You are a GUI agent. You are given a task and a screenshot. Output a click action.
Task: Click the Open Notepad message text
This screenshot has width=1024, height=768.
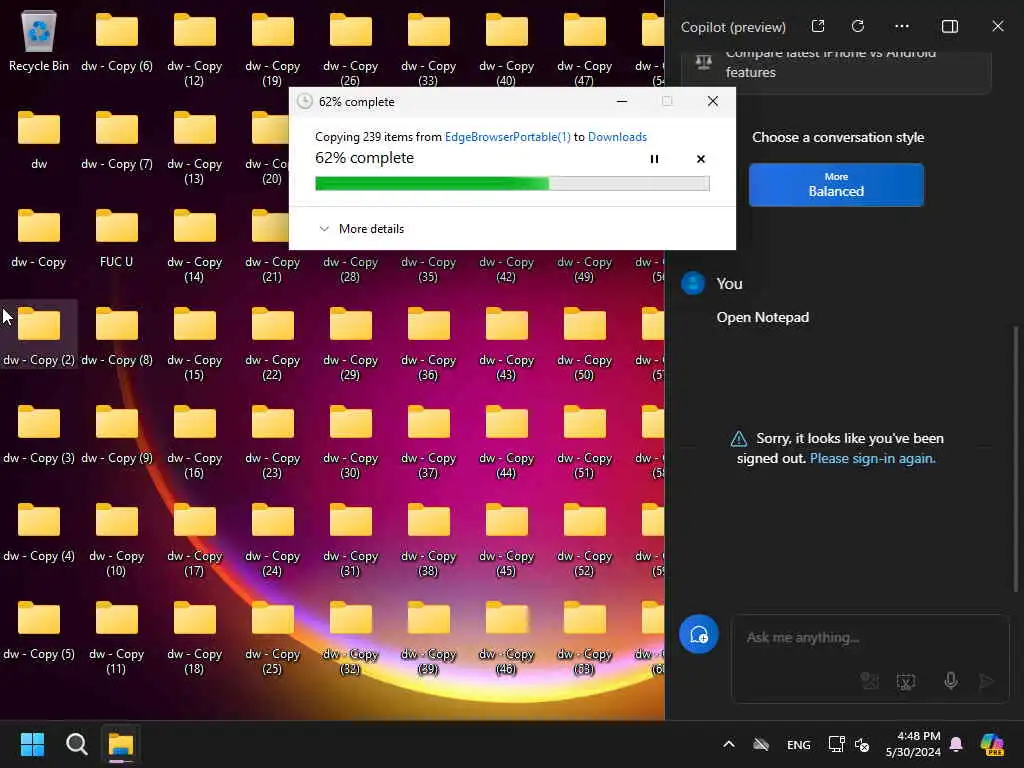(762, 317)
